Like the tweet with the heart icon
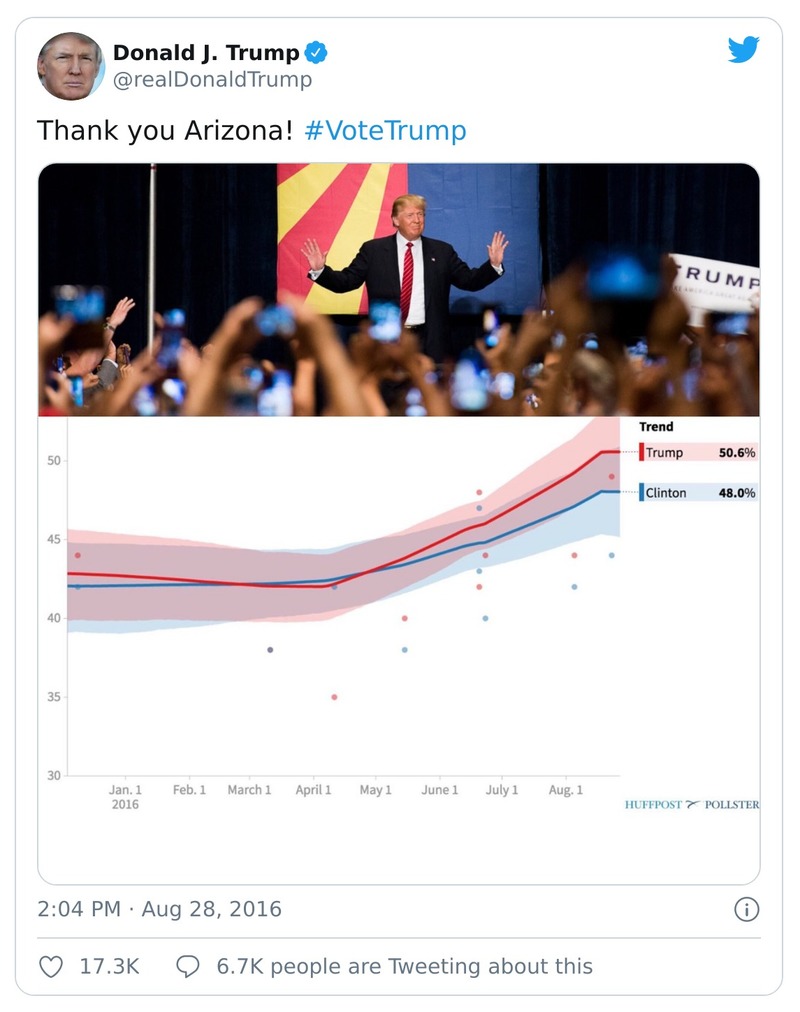 (x=51, y=966)
